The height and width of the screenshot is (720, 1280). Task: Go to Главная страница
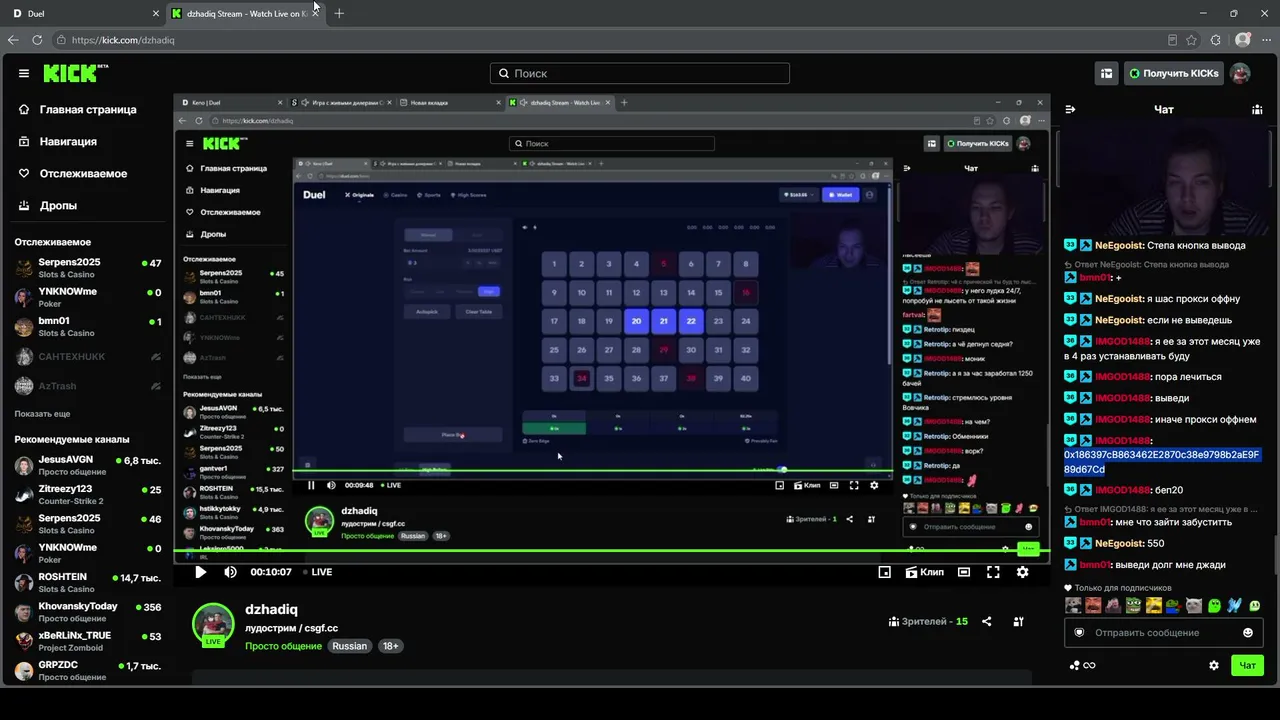pyautogui.click(x=78, y=109)
